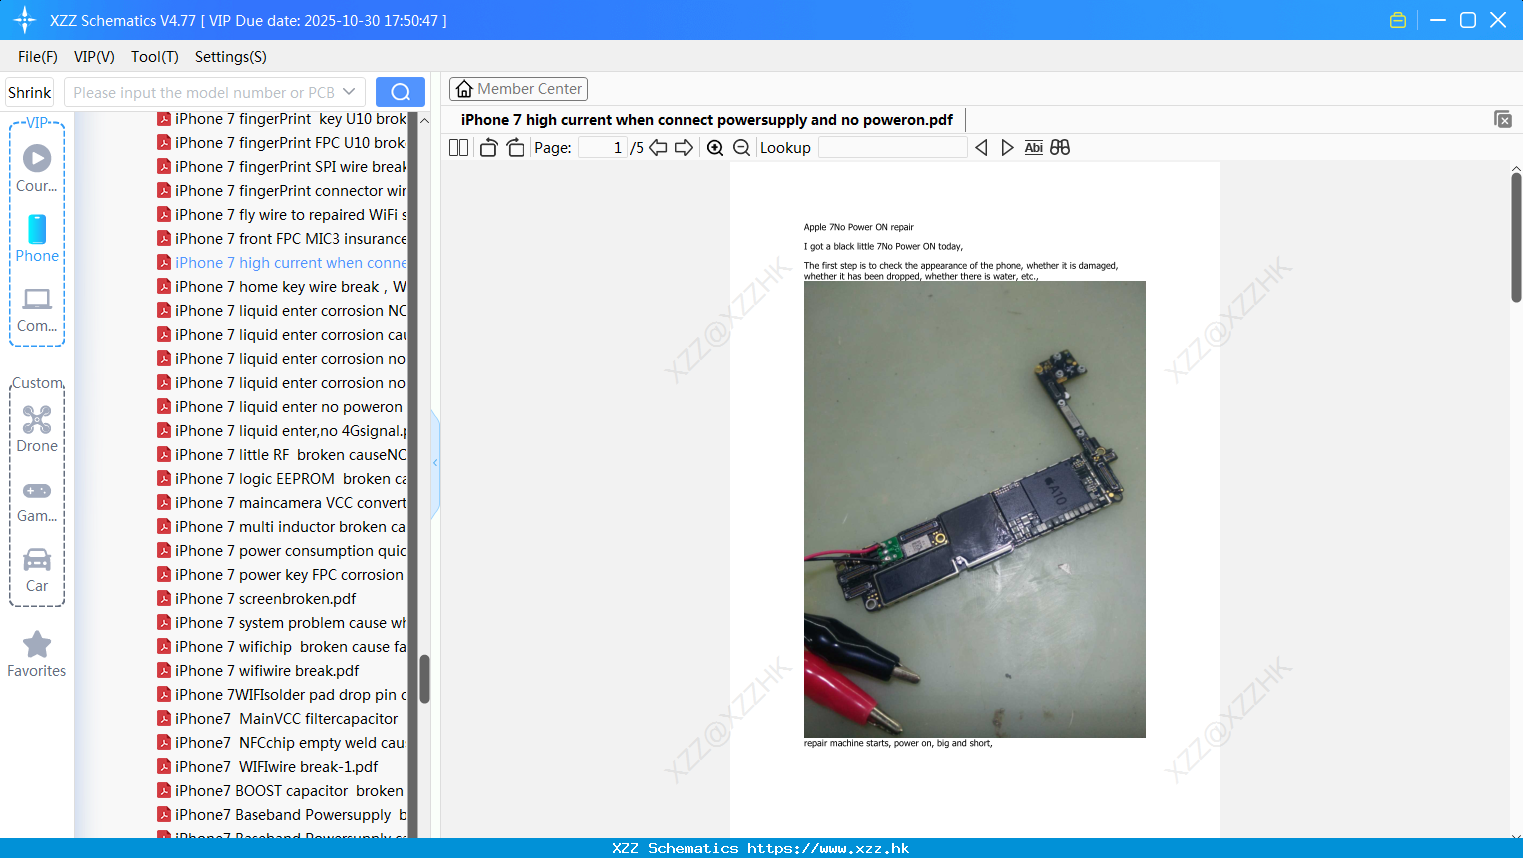Screen dimensions: 1523x858
Task: Open iPhone 7 wifiwire break.pdf
Action: (259, 671)
